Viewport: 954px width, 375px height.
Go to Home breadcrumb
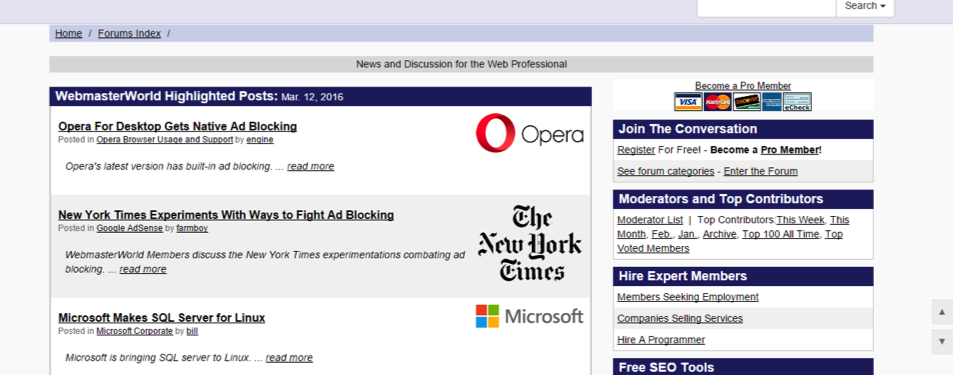point(69,33)
